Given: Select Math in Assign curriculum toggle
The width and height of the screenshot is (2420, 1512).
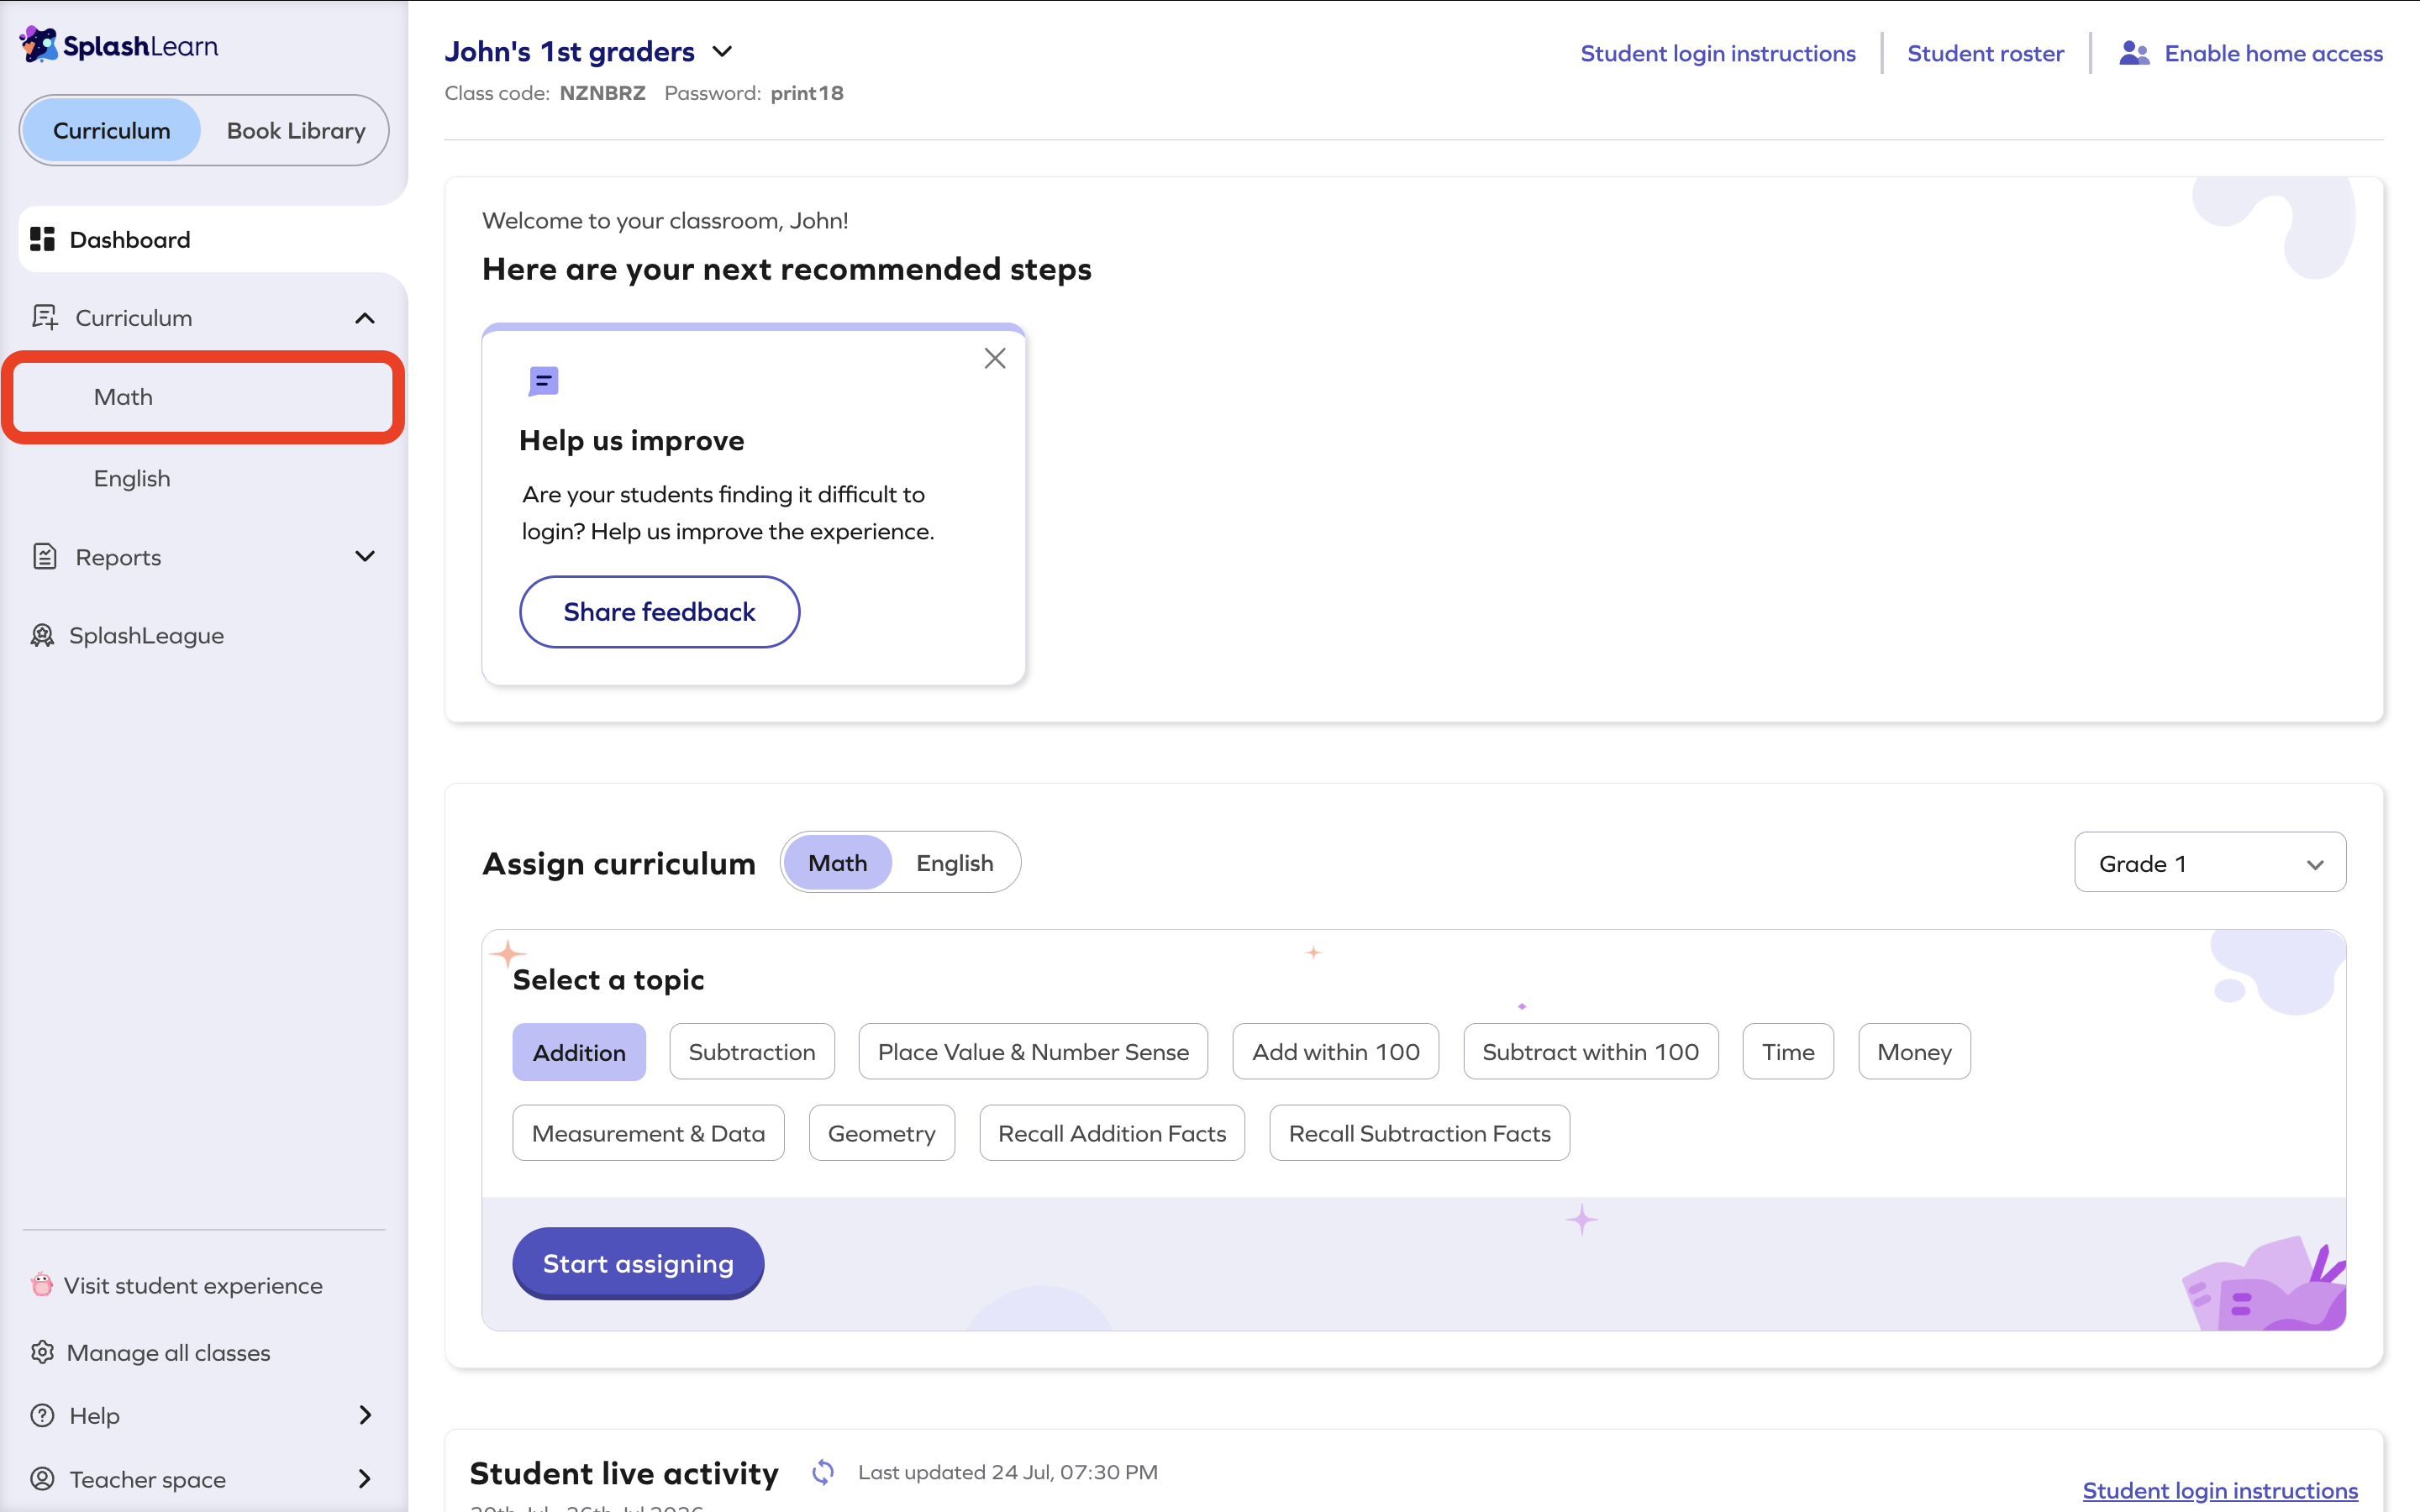Looking at the screenshot, I should point(837,862).
